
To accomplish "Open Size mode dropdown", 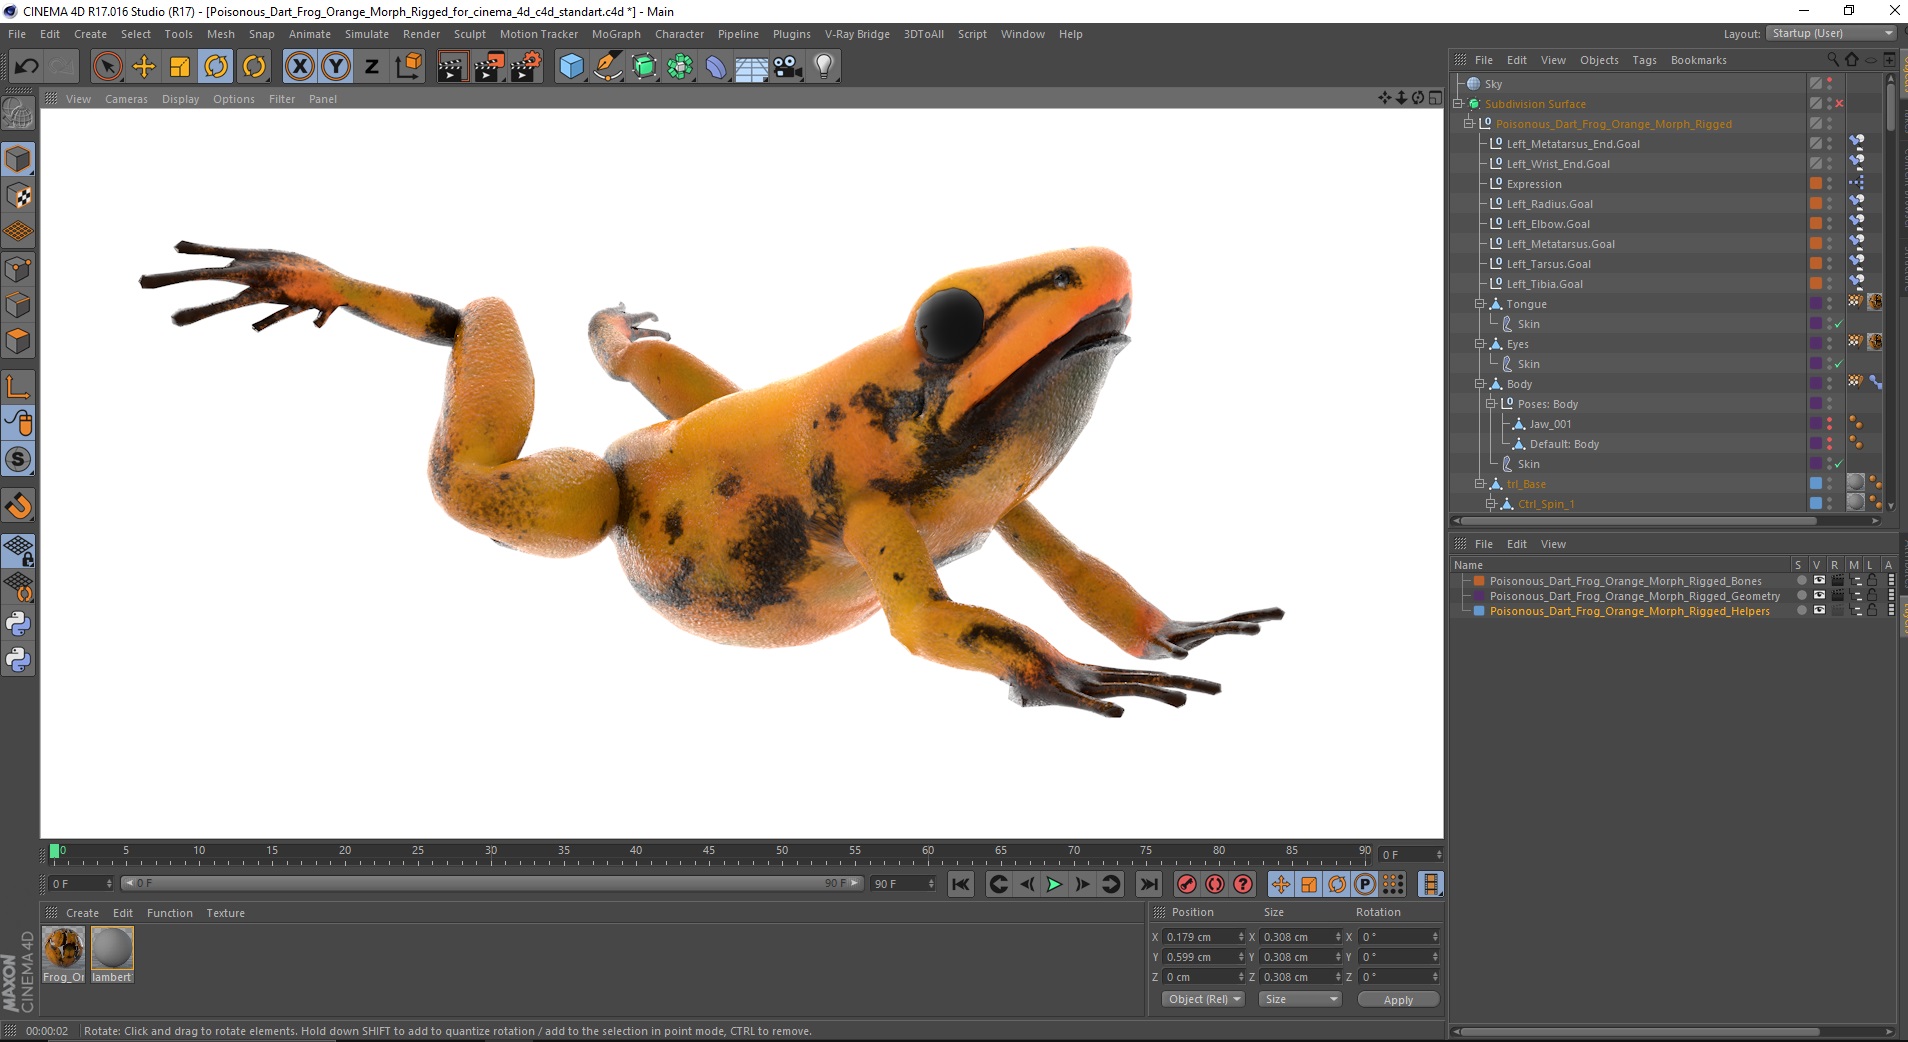I will point(1299,999).
